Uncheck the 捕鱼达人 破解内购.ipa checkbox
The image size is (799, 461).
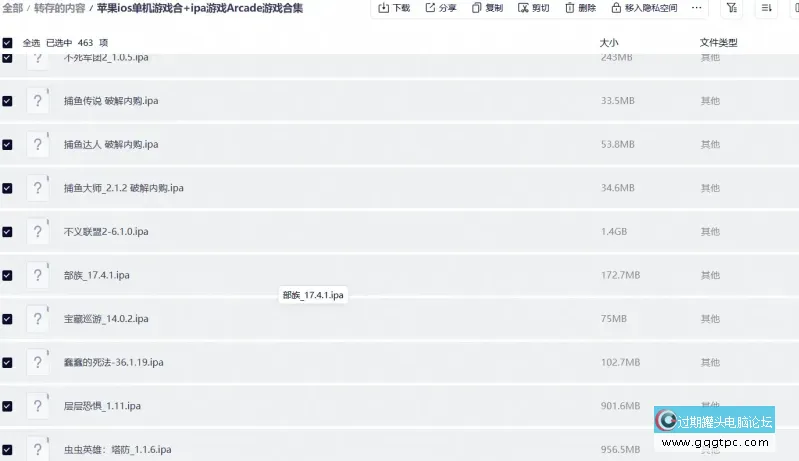point(7,145)
